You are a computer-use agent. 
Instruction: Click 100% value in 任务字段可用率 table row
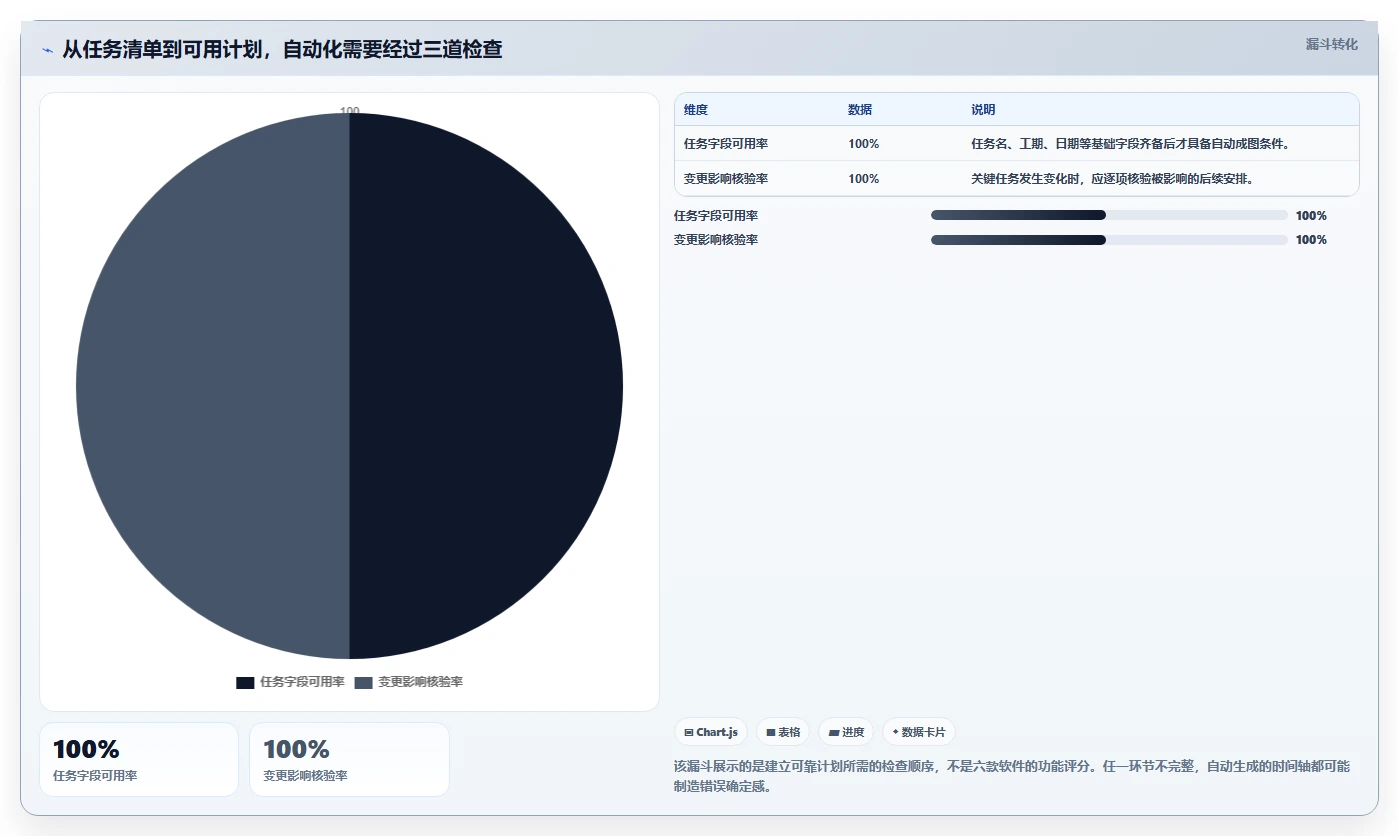[x=863, y=144]
